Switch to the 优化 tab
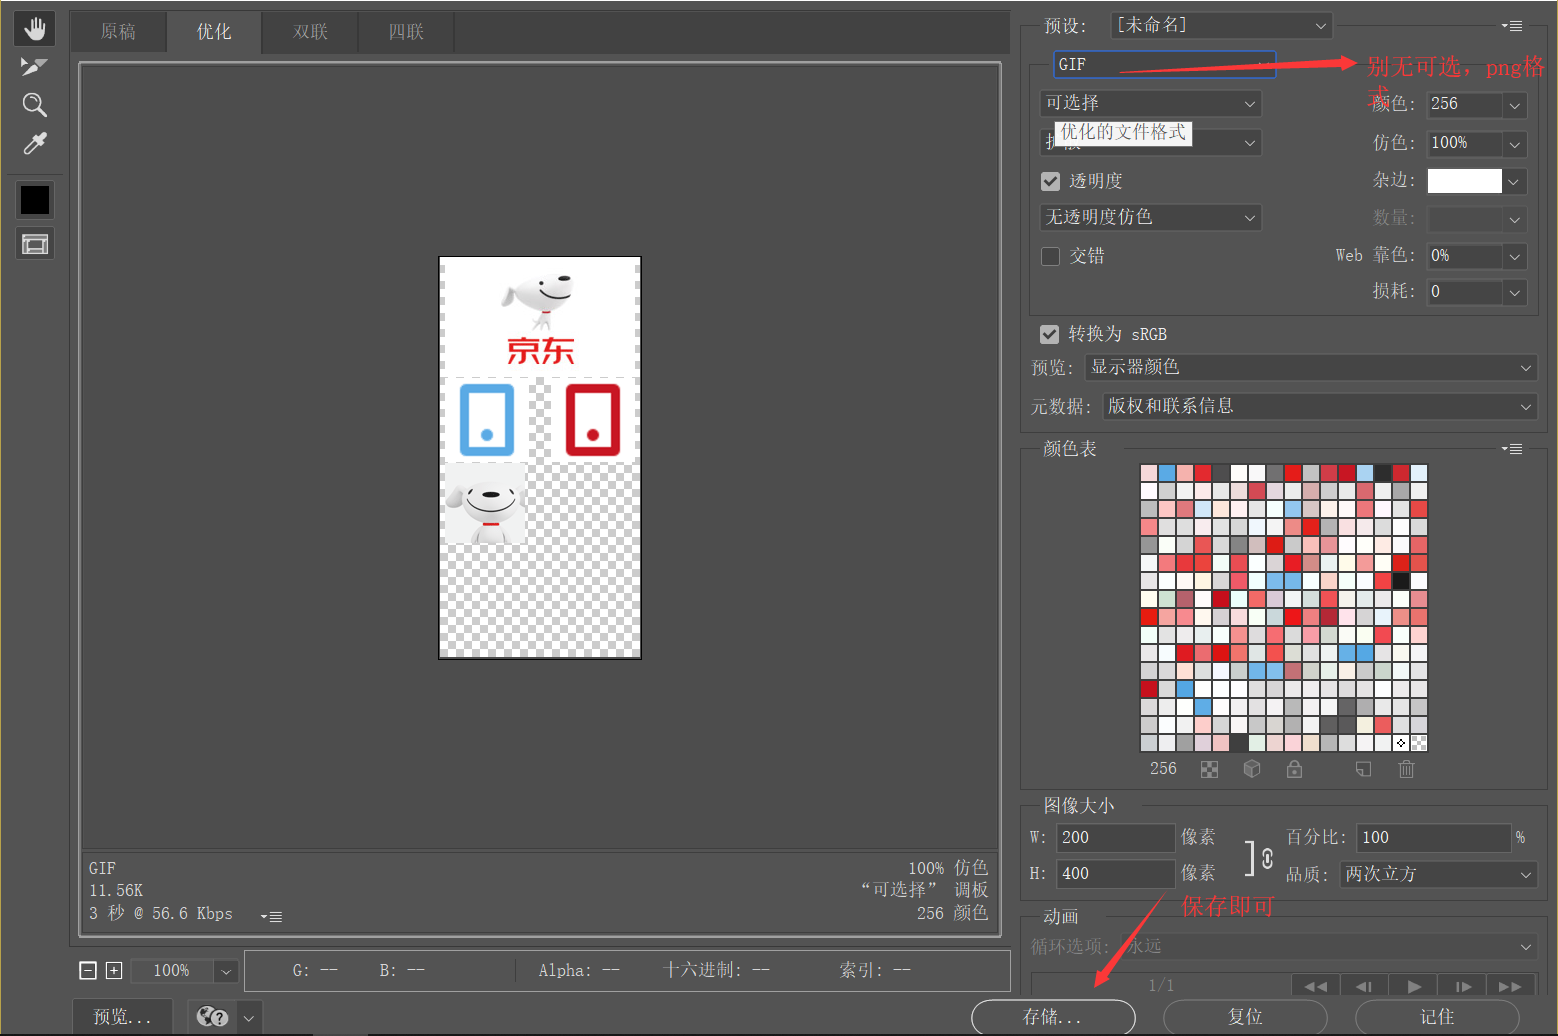This screenshot has height=1036, width=1558. pos(214,32)
